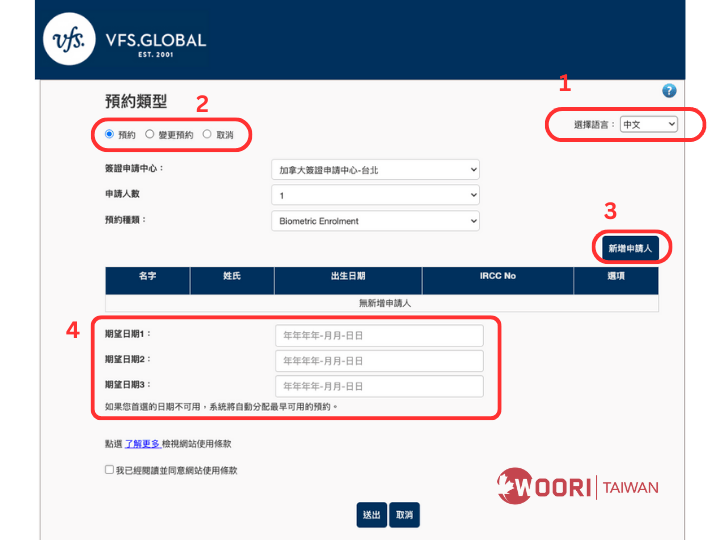Select the 預約 radio button

coord(109,134)
